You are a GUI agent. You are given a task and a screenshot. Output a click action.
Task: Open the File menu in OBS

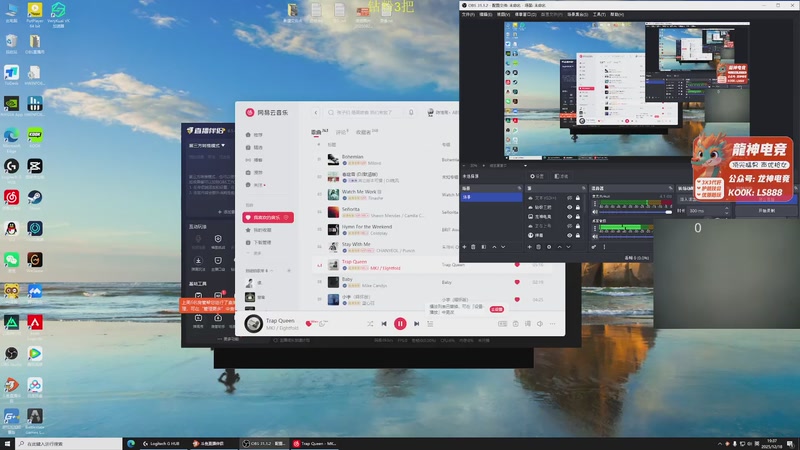[468, 14]
